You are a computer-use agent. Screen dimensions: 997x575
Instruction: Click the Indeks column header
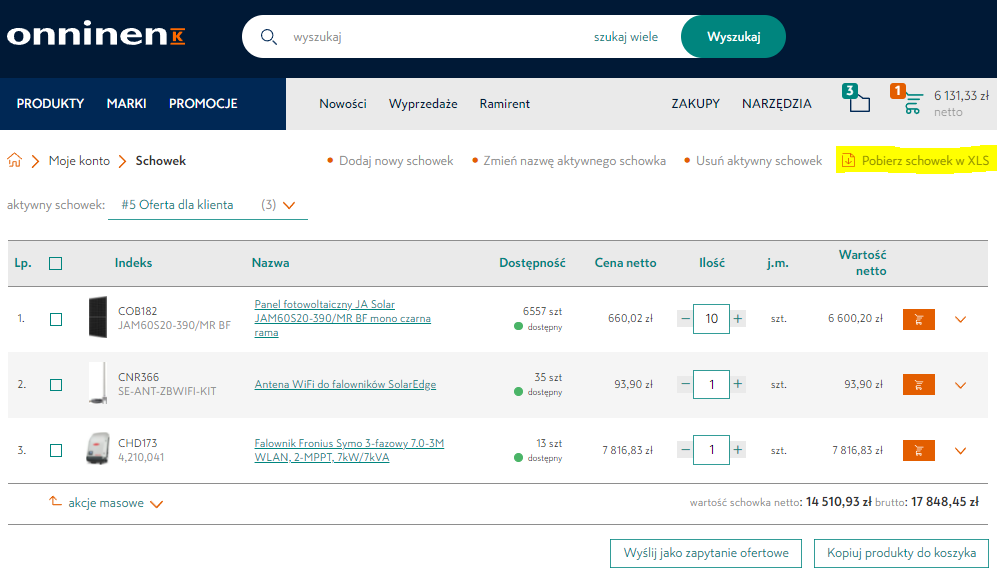[134, 263]
